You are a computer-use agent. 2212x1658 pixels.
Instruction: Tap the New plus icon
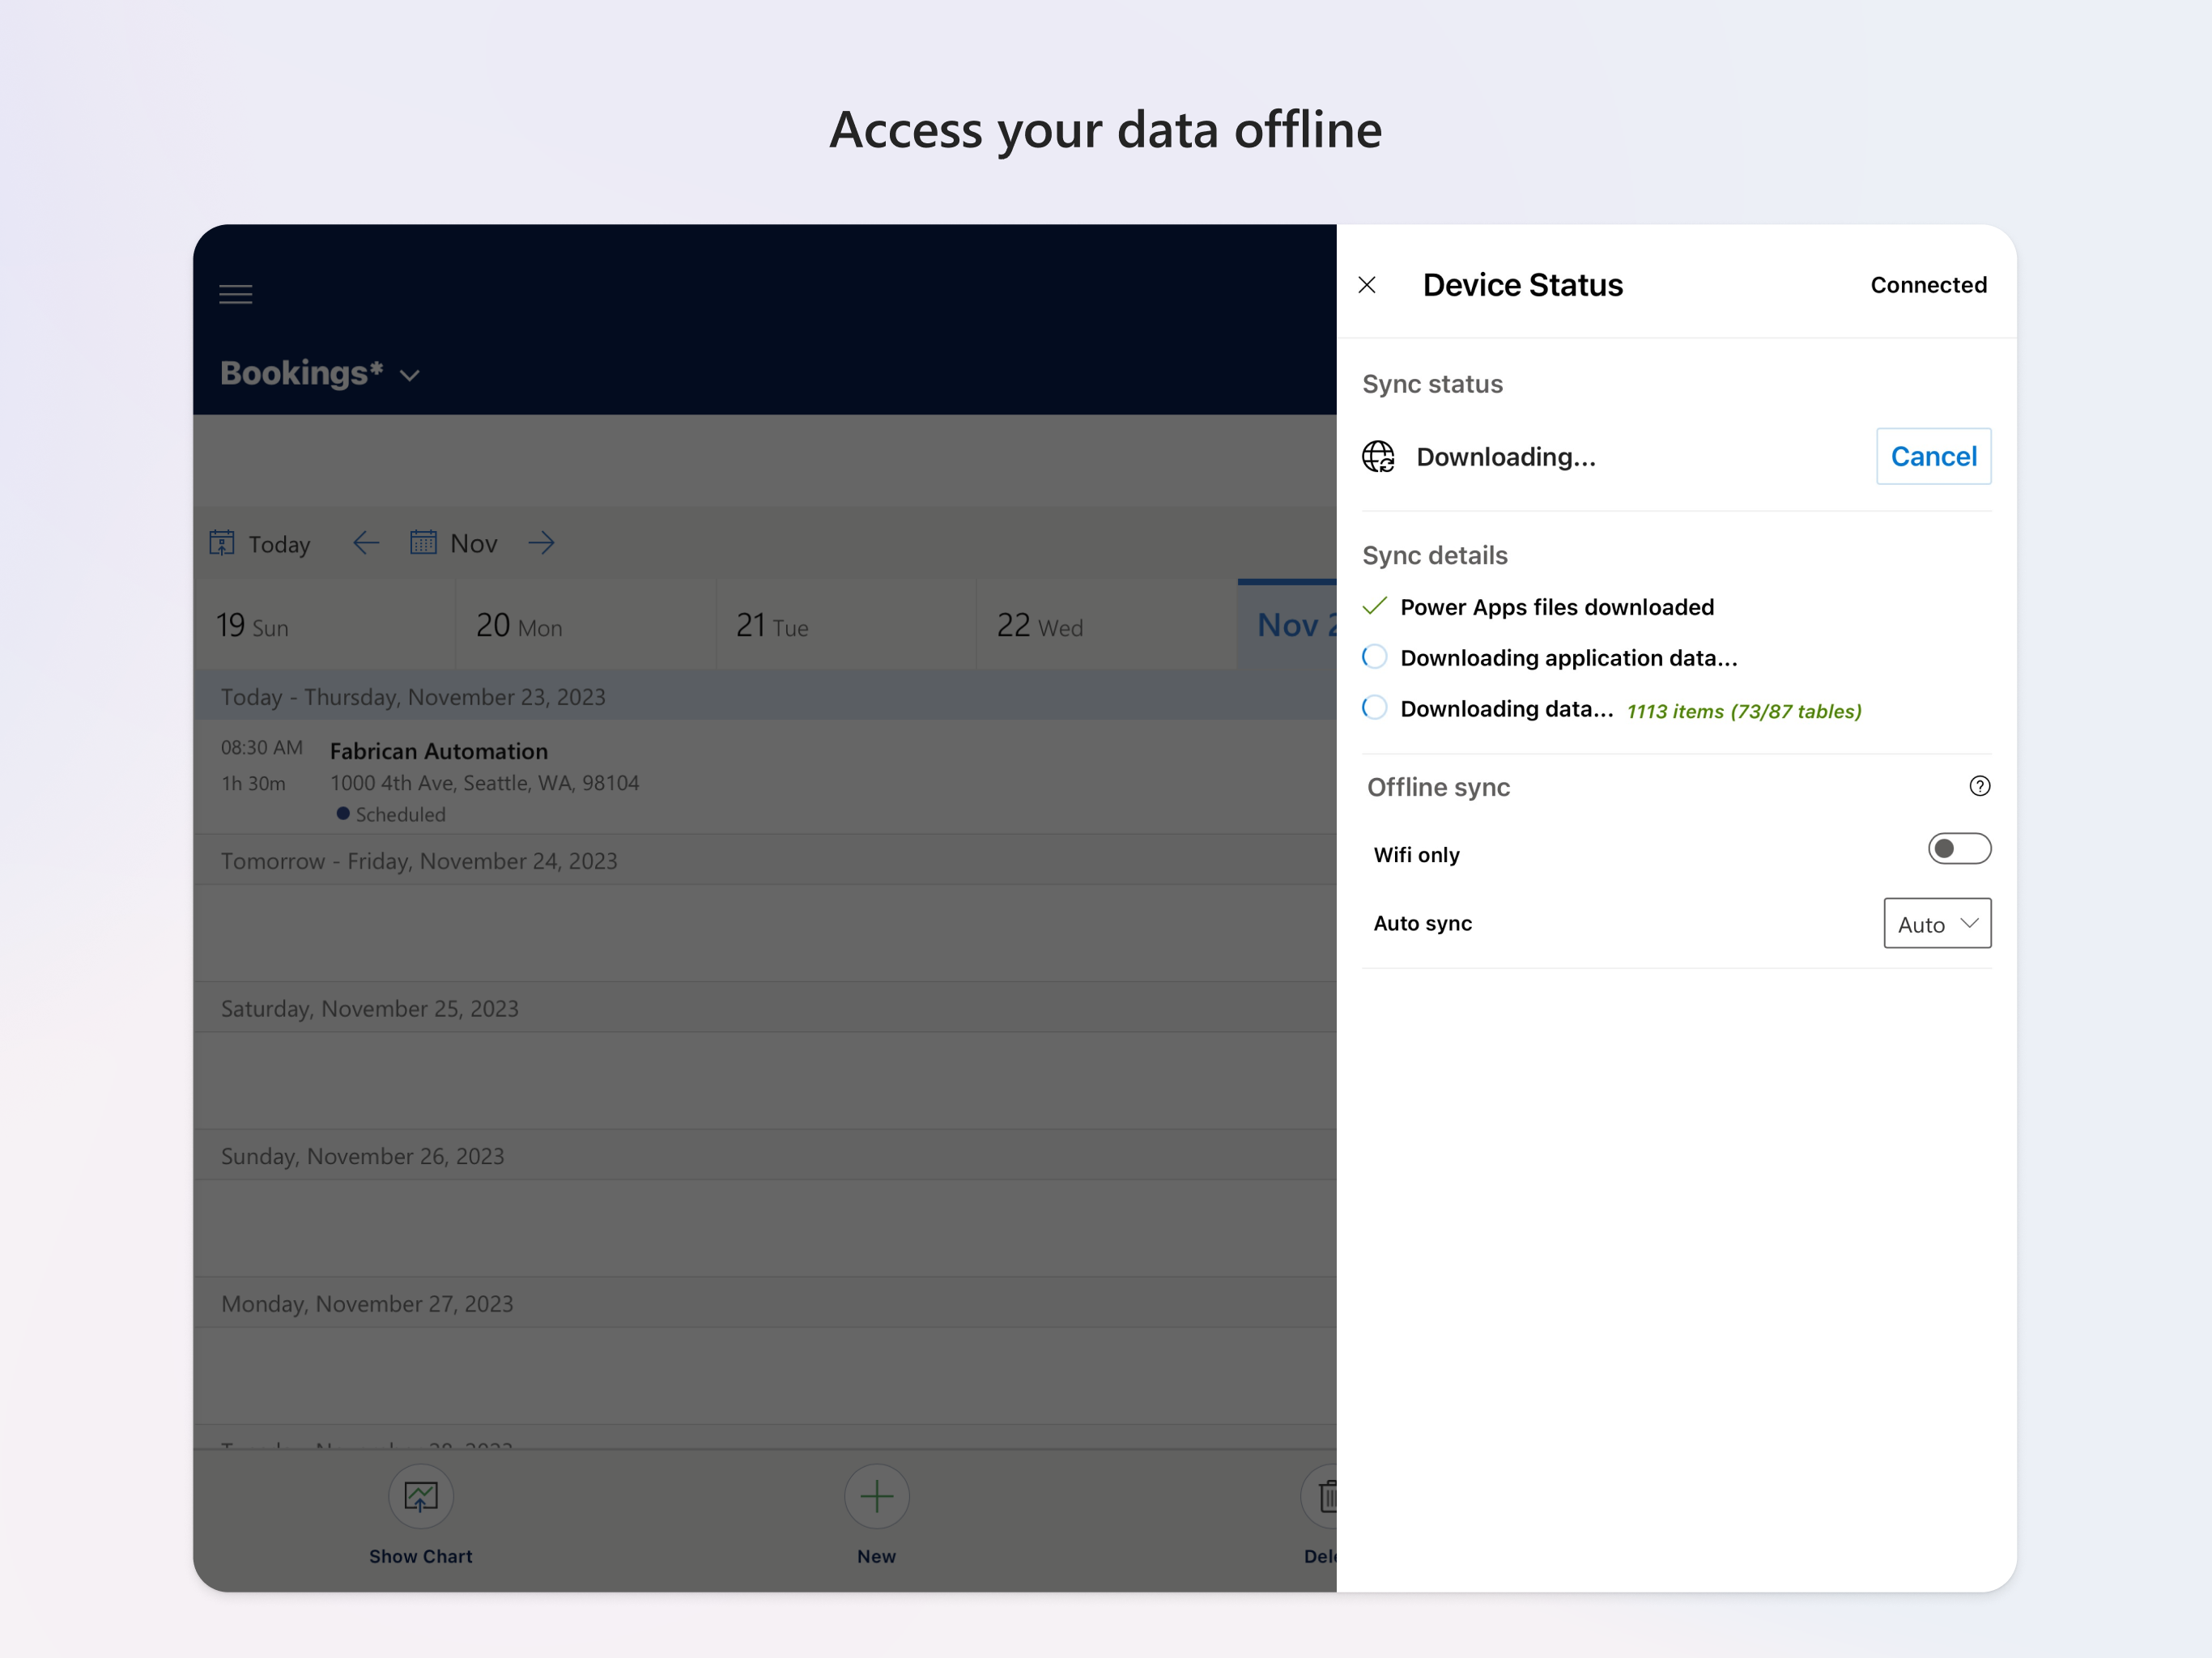tap(876, 1496)
